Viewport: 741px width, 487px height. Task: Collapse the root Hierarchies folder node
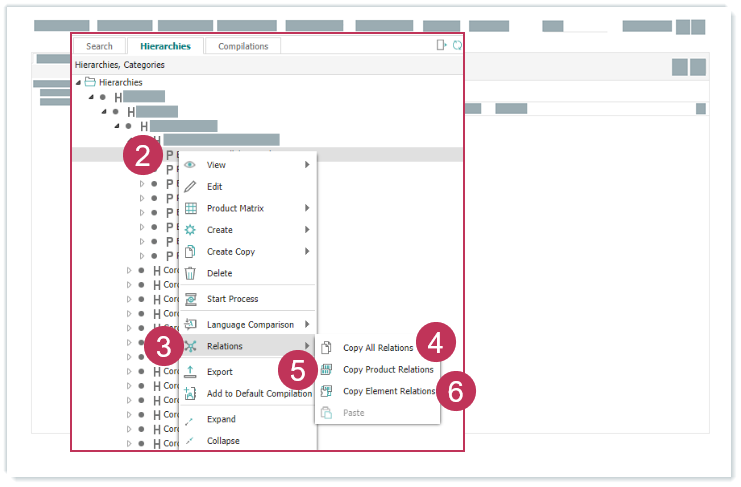[x=79, y=83]
